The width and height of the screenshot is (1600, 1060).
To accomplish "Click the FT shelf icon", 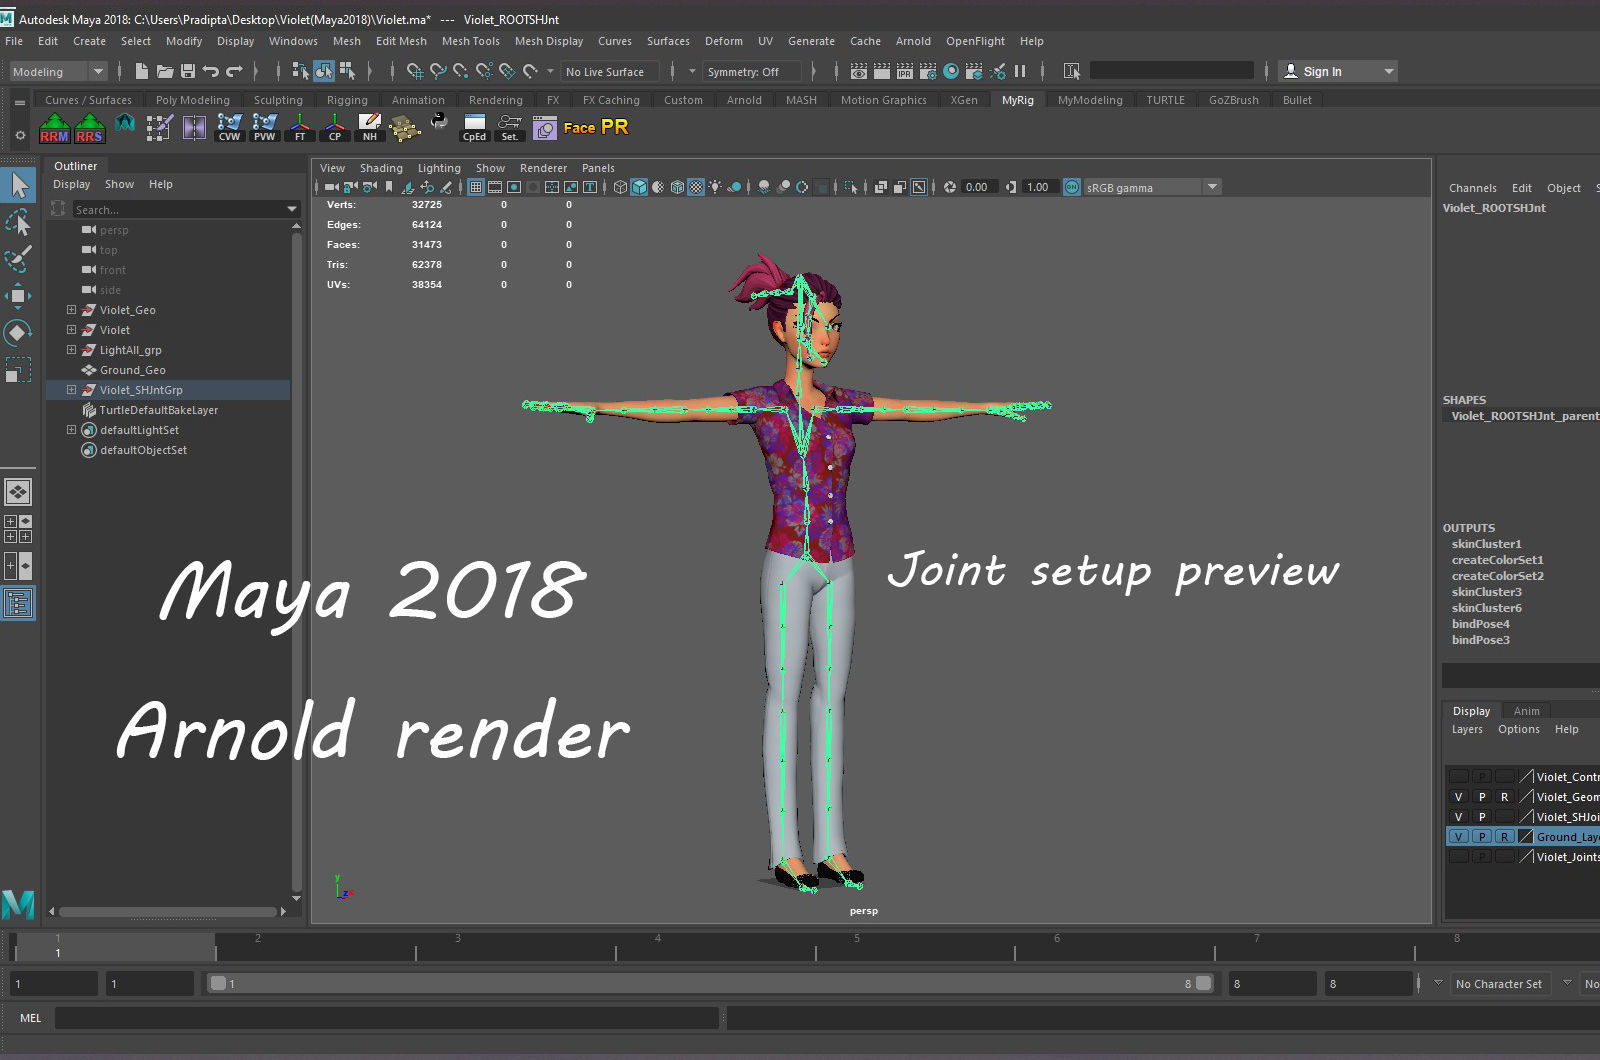I will coord(300,128).
